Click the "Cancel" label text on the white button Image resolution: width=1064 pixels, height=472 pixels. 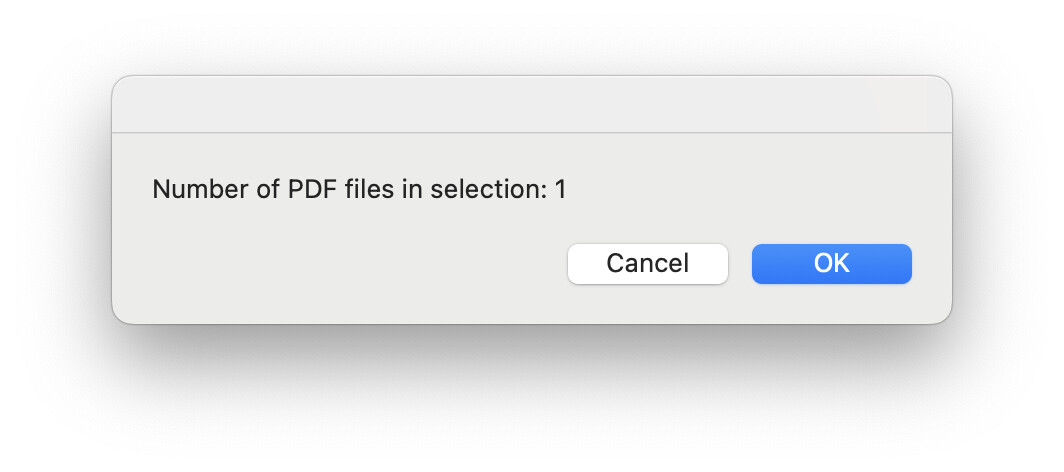(x=647, y=264)
